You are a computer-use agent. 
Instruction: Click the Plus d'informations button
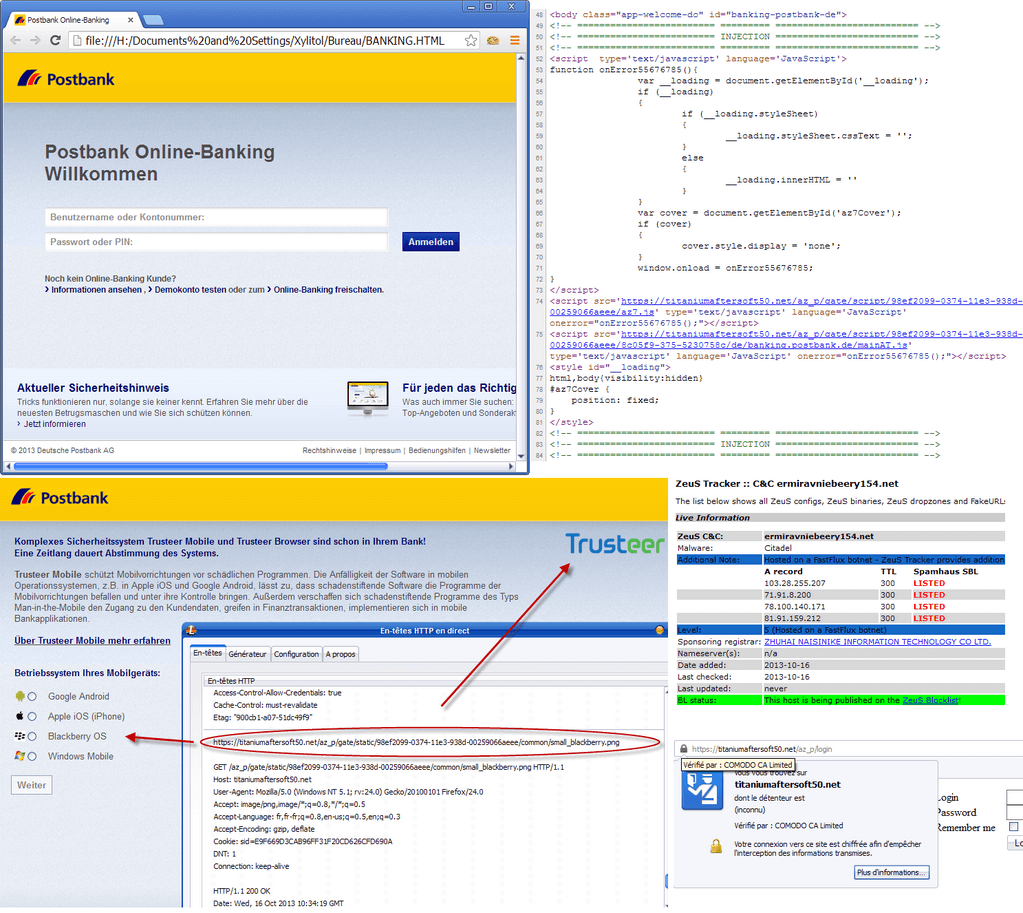pyautogui.click(x=891, y=873)
